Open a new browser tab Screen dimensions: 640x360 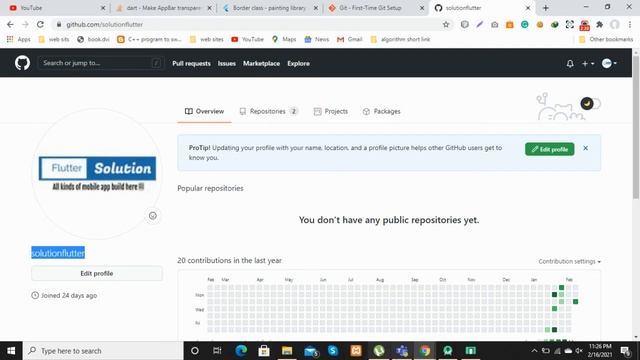(x=545, y=8)
